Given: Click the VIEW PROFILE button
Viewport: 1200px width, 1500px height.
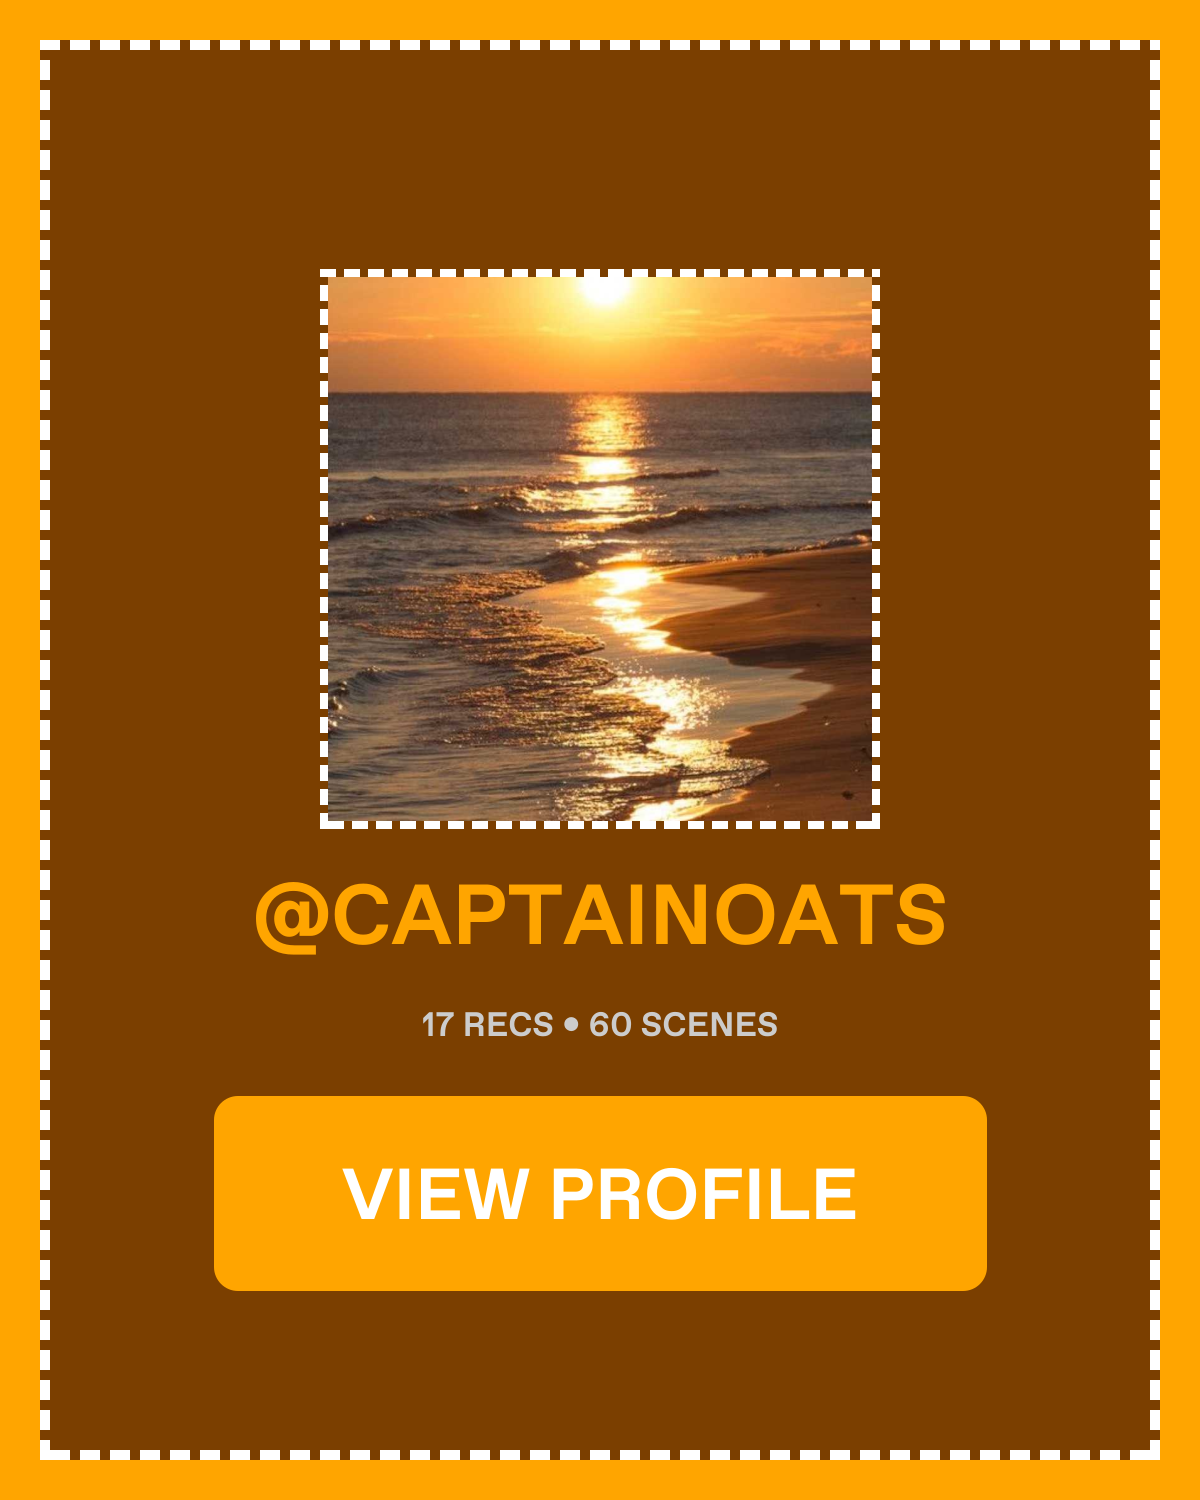Looking at the screenshot, I should [600, 1193].
